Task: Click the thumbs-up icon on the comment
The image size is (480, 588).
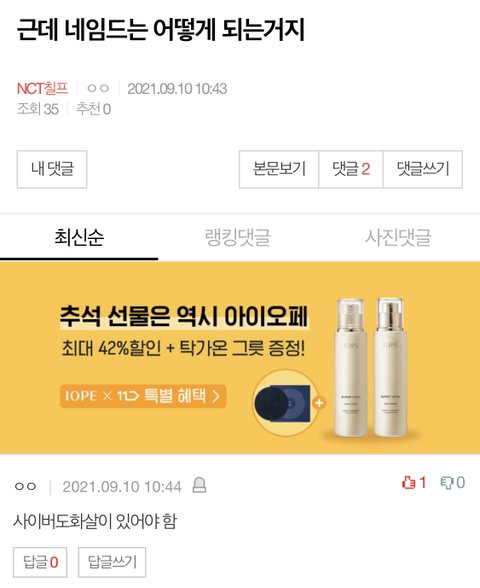Action: click(408, 482)
